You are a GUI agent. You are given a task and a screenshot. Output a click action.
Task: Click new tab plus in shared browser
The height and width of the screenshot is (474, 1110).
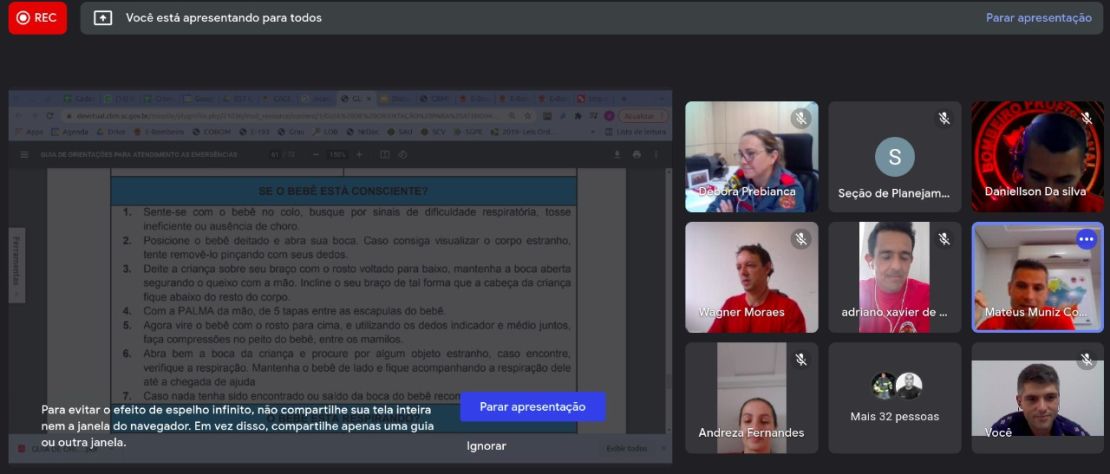tap(624, 98)
